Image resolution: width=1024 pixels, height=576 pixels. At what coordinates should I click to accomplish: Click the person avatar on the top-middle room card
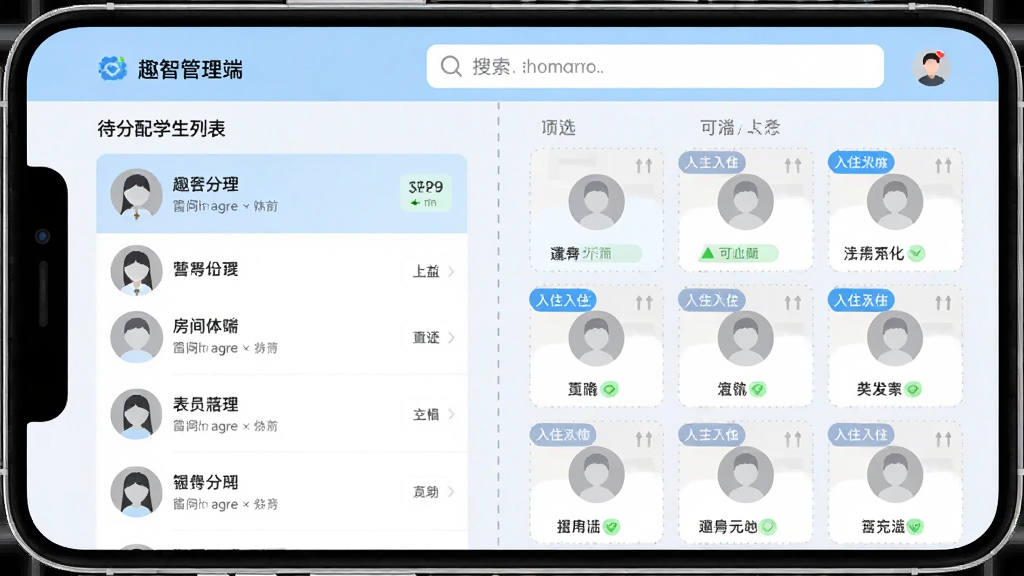pyautogui.click(x=745, y=202)
